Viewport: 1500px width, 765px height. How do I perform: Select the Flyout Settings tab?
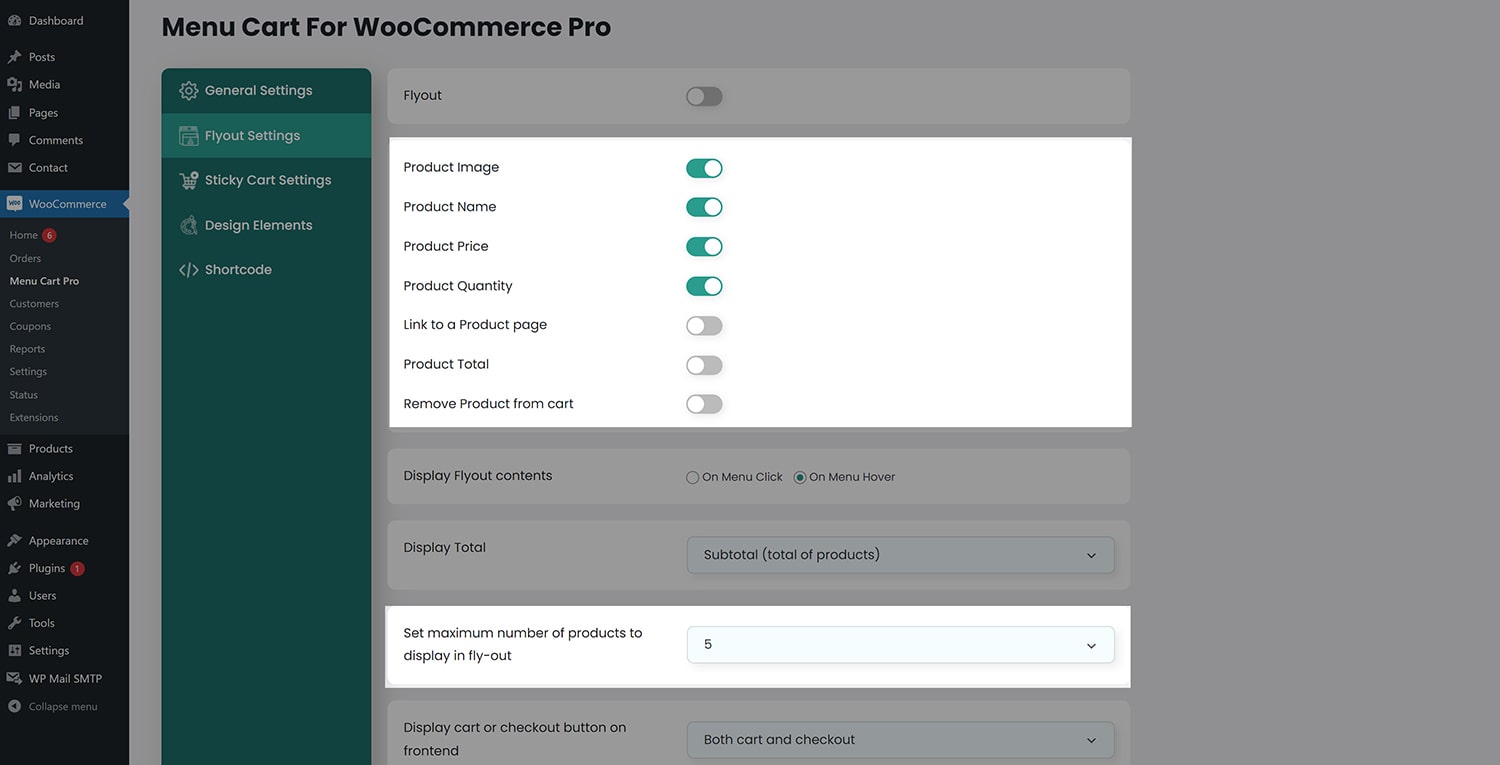(x=266, y=136)
